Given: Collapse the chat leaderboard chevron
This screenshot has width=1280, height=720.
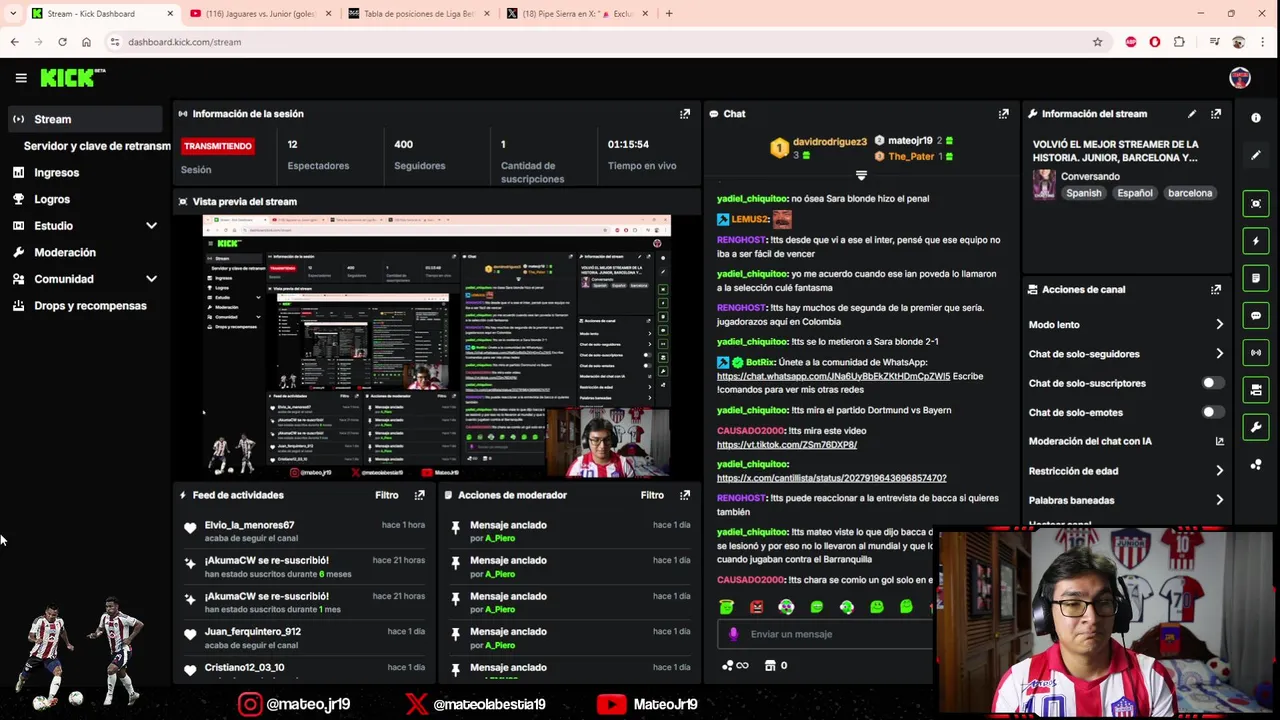Looking at the screenshot, I should 861,176.
